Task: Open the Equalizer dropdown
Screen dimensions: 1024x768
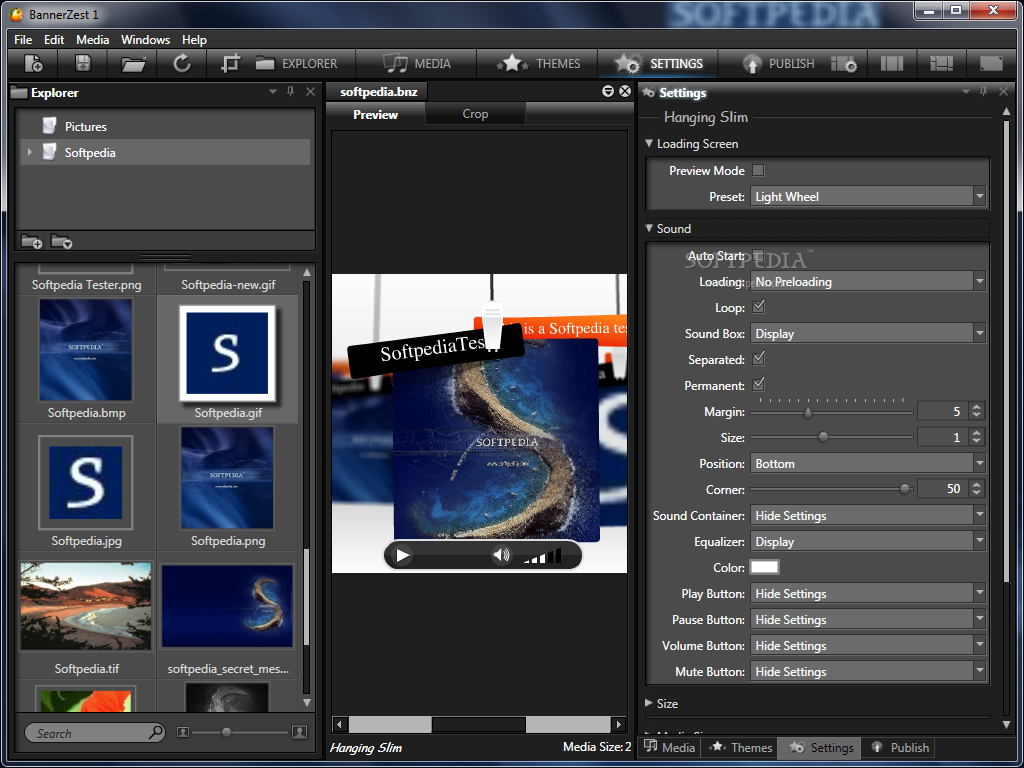Action: point(867,542)
